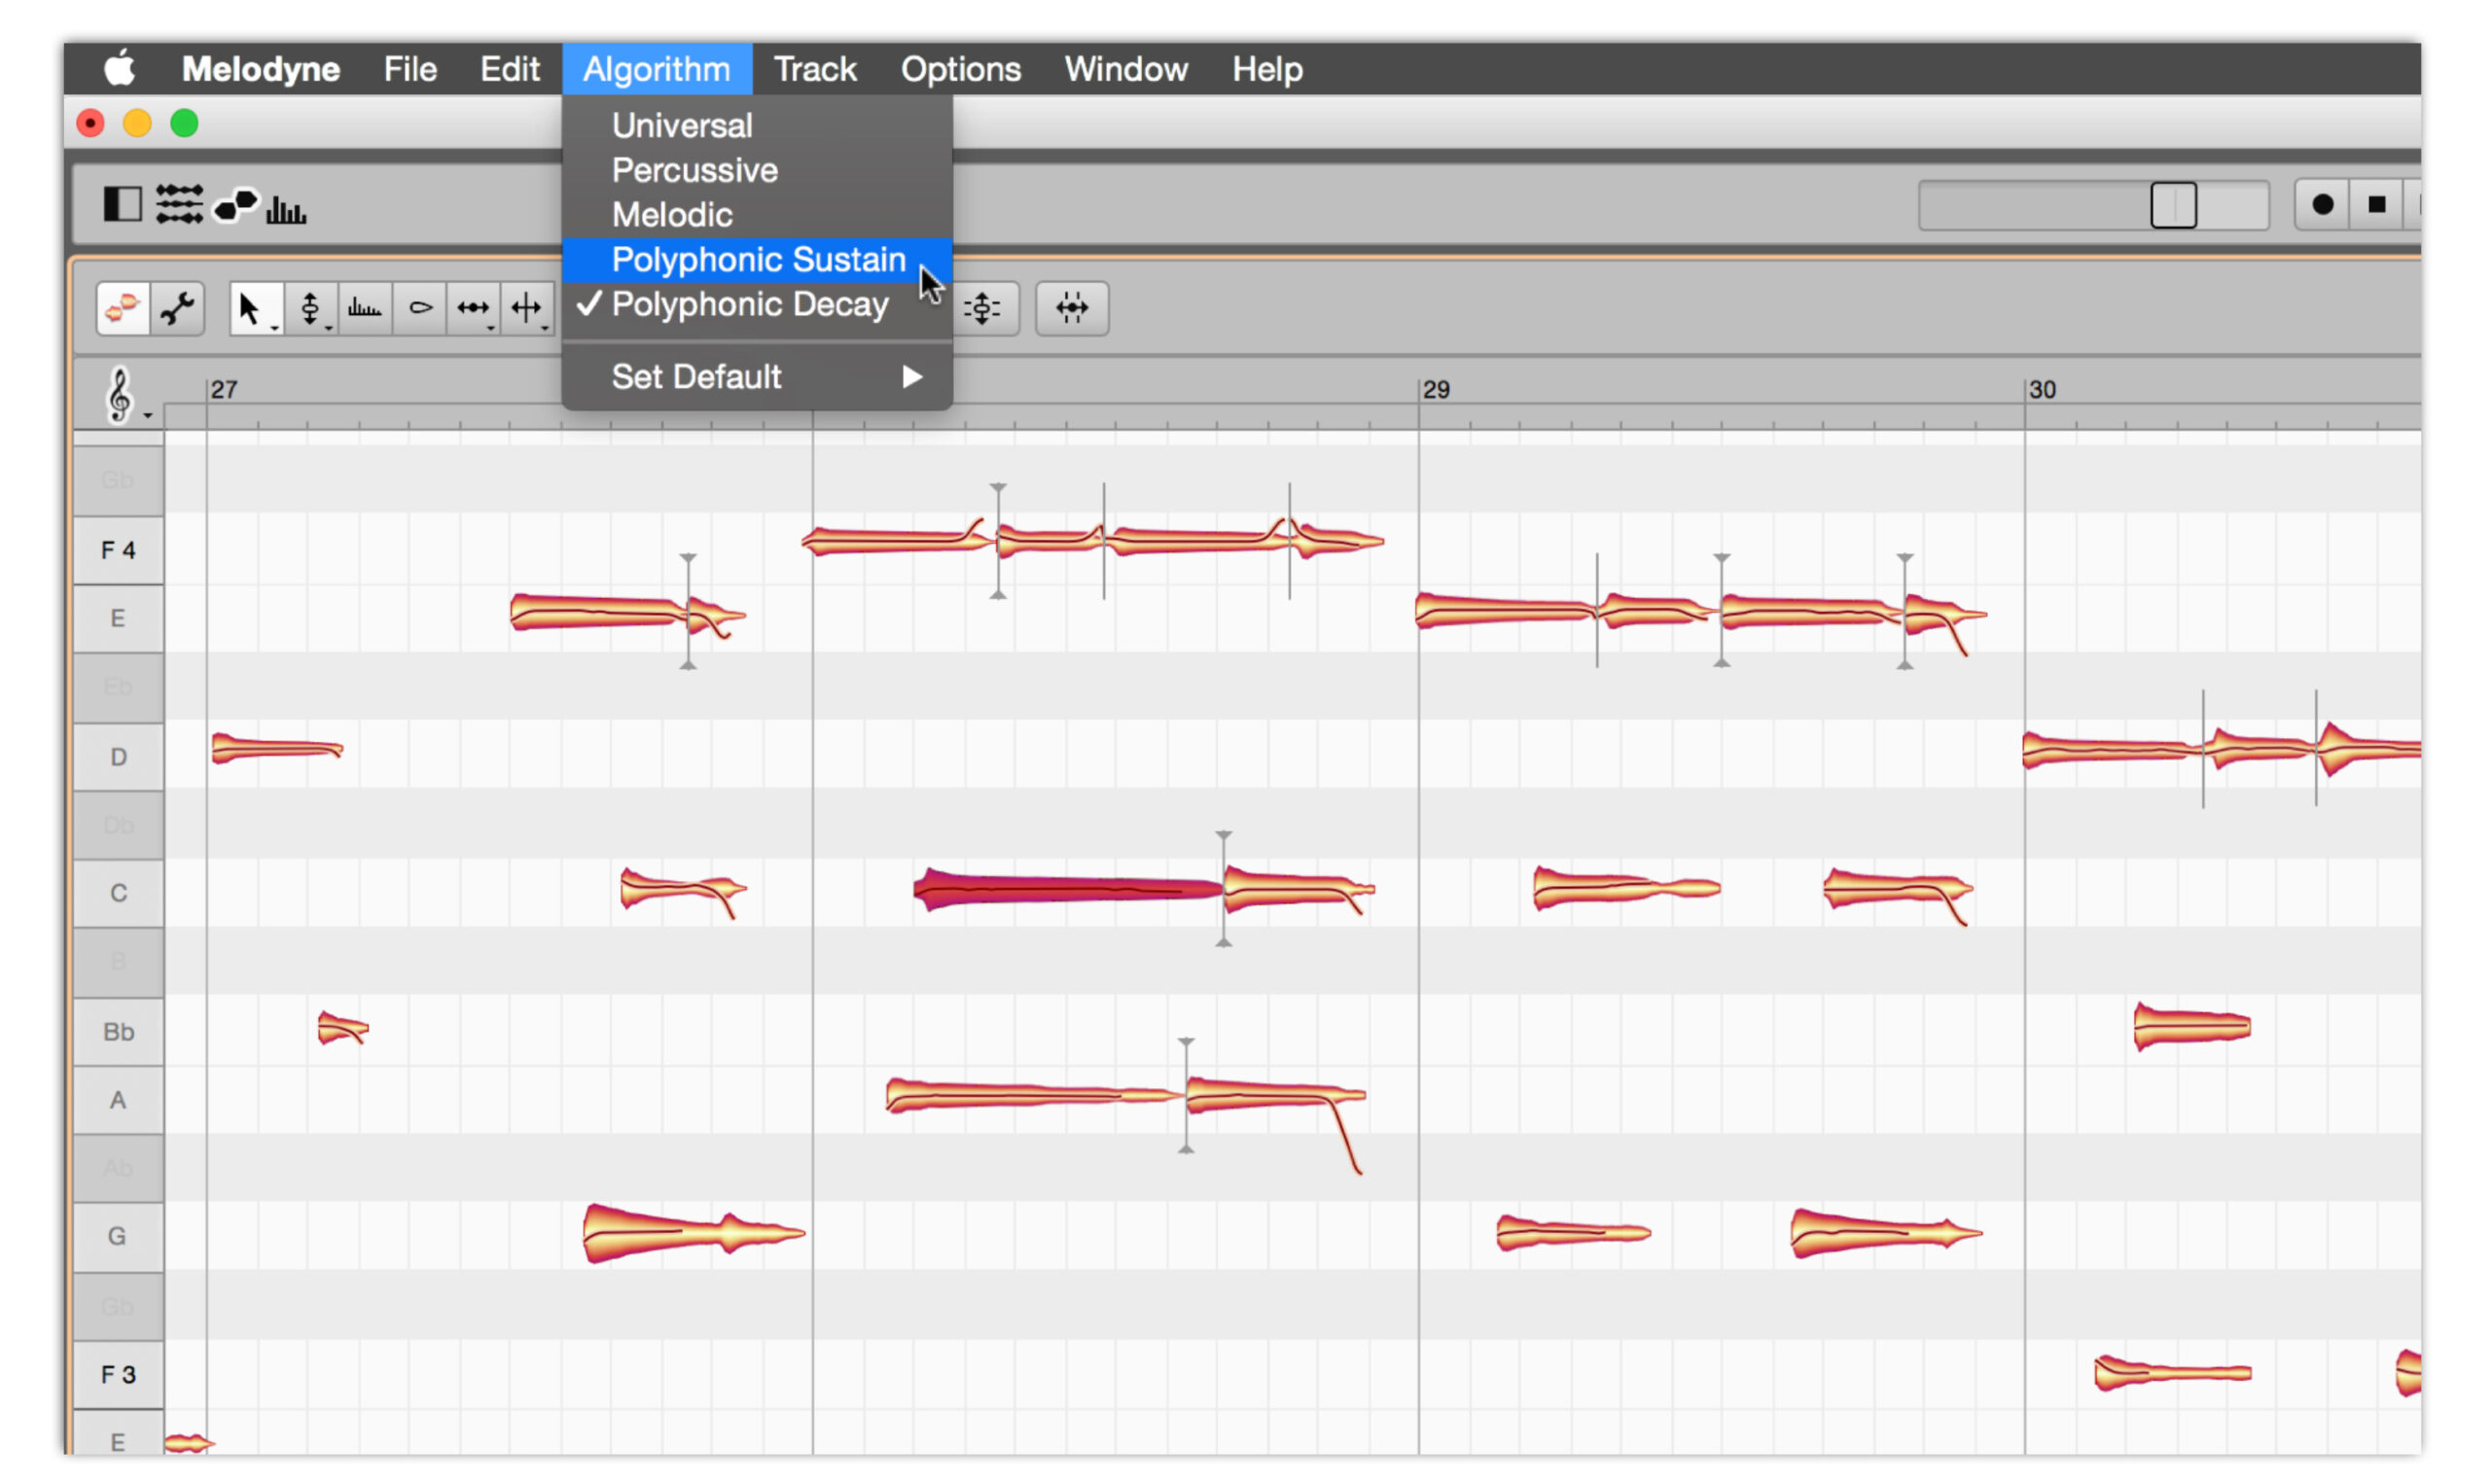Open the Main tool sub-tool arrow
This screenshot has height=1484, width=2490.
coord(274,327)
